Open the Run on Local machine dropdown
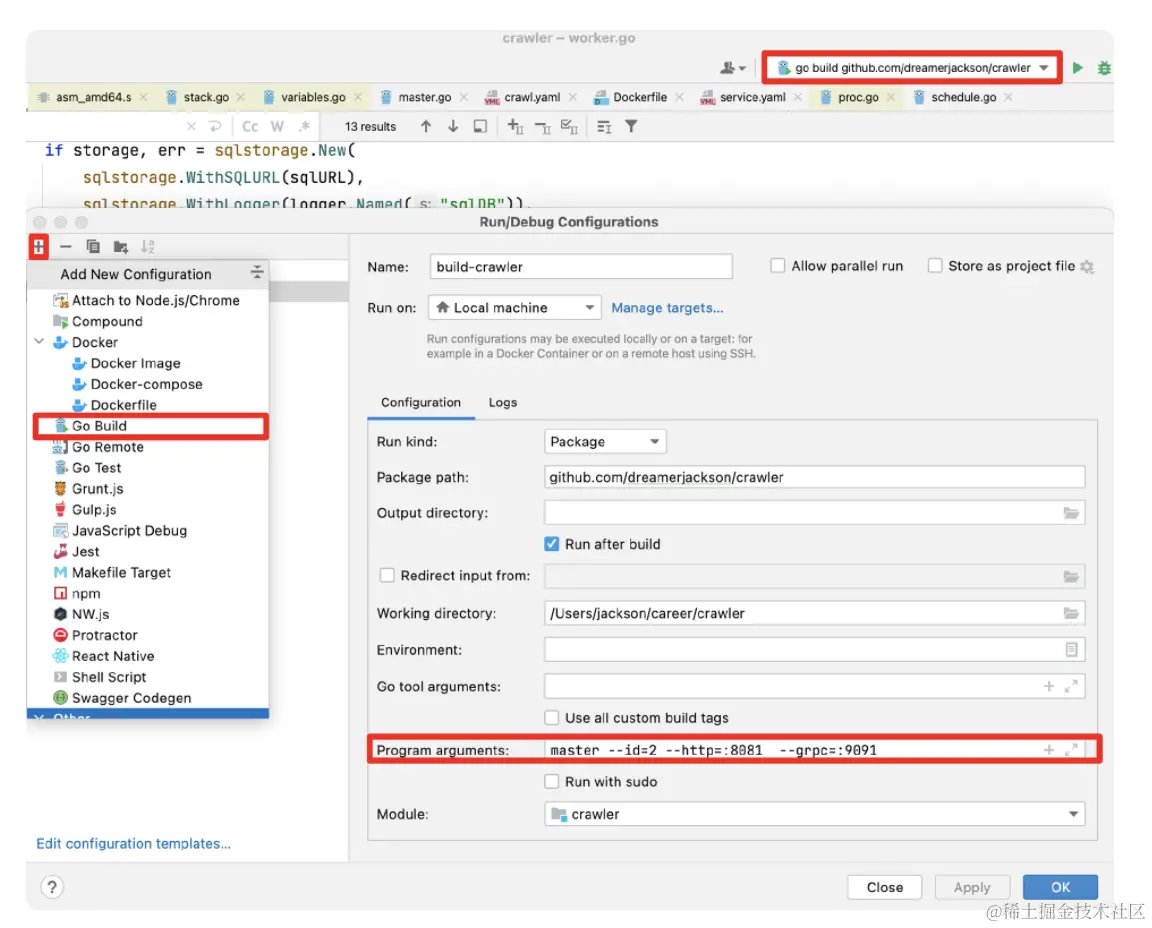 [514, 308]
